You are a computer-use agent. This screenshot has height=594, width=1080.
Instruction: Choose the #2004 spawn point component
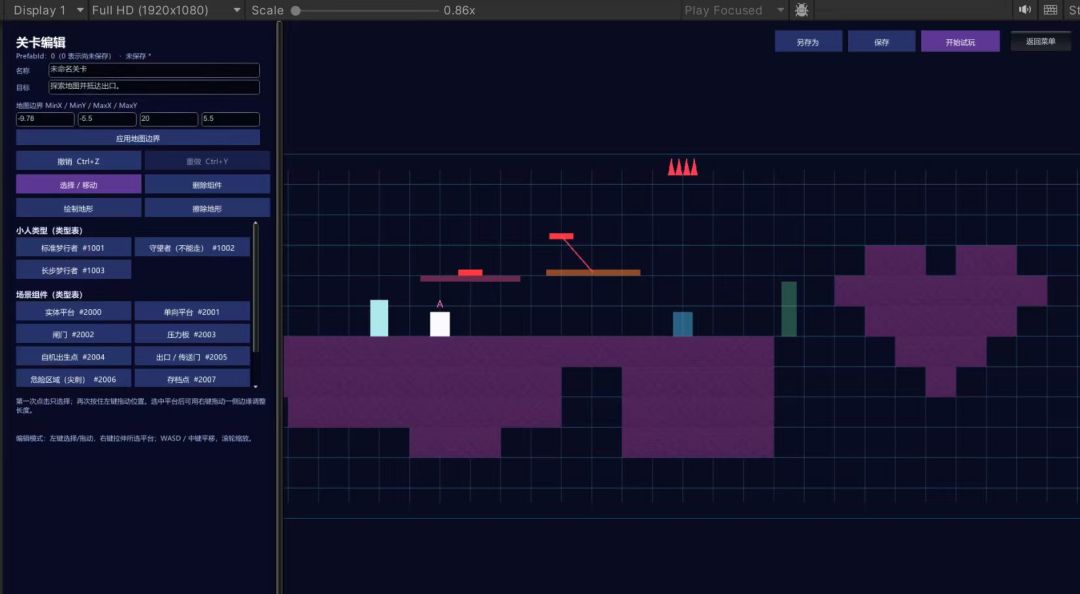coord(74,356)
